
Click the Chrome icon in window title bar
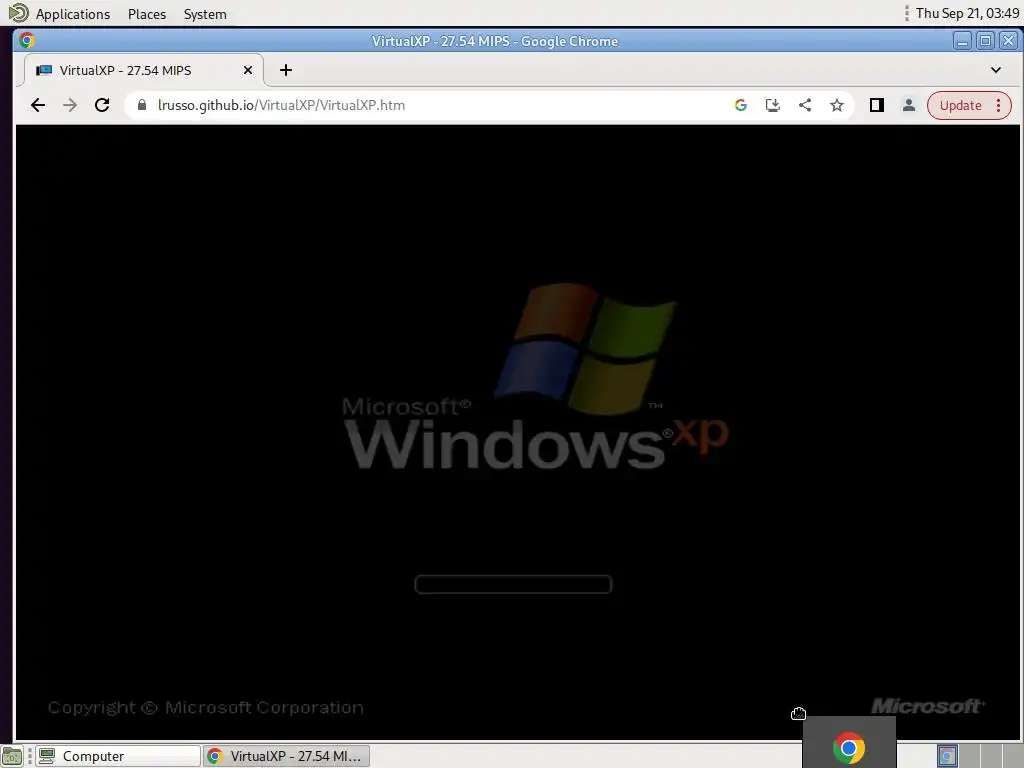pos(27,40)
